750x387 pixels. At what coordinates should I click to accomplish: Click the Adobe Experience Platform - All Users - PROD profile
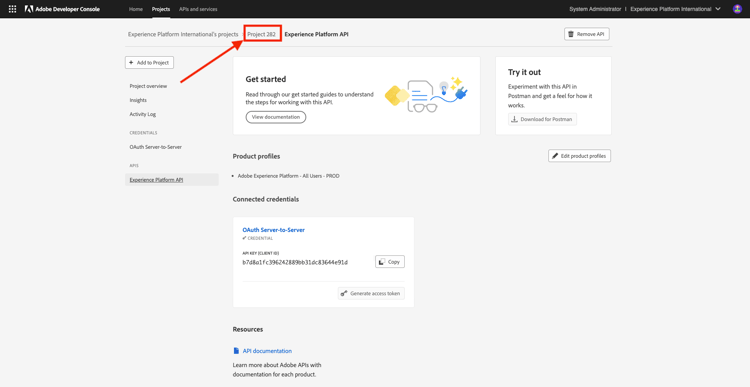(x=289, y=176)
